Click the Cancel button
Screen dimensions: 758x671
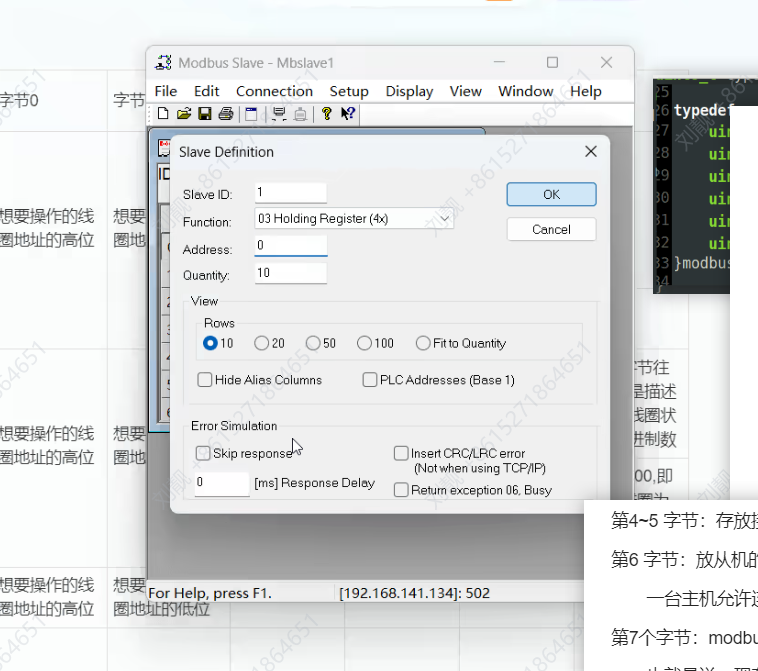coord(551,229)
